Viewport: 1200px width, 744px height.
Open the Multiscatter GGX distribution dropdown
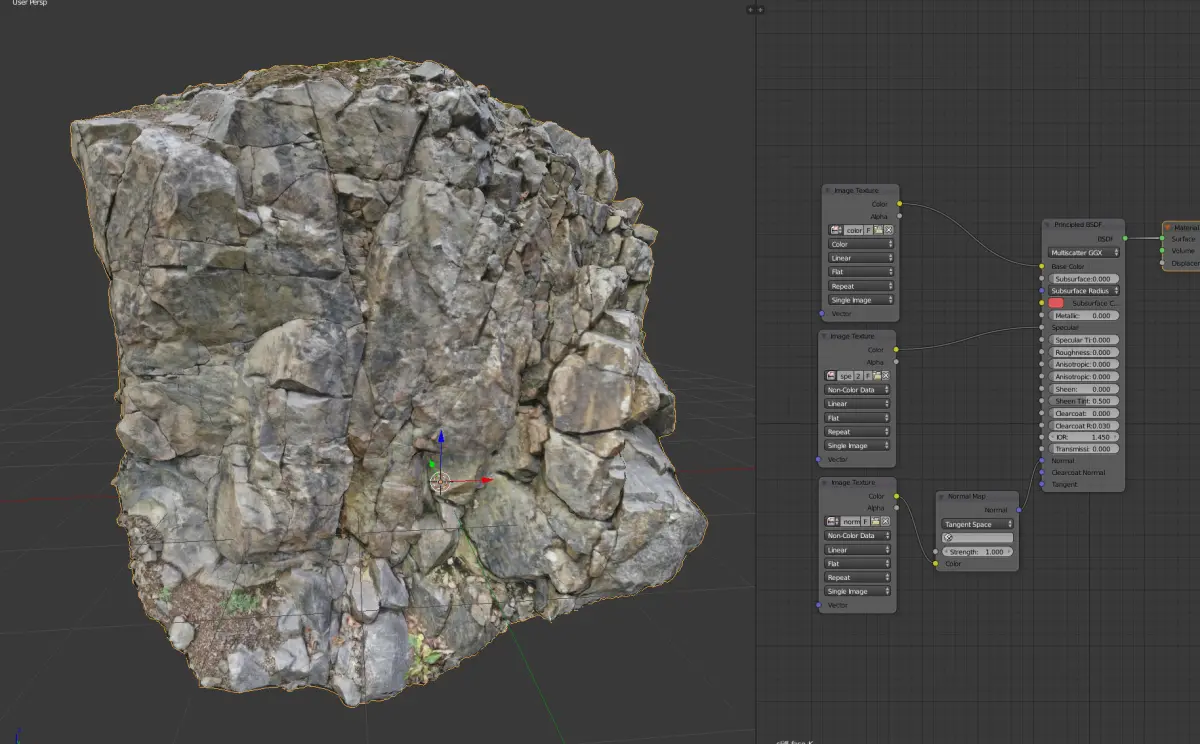(1084, 253)
